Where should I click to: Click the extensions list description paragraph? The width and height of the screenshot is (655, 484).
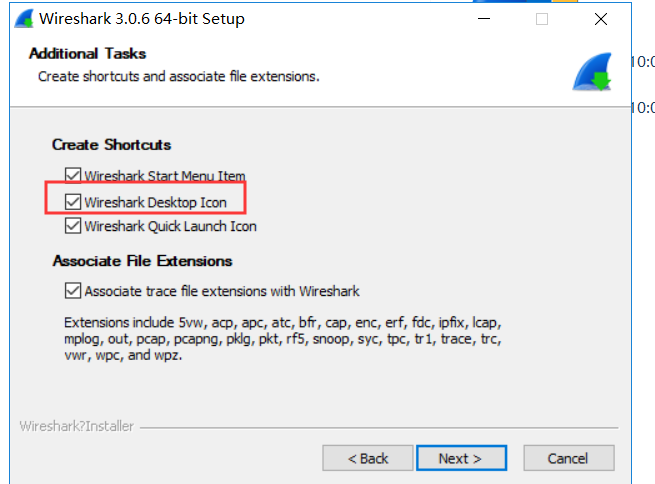282,338
